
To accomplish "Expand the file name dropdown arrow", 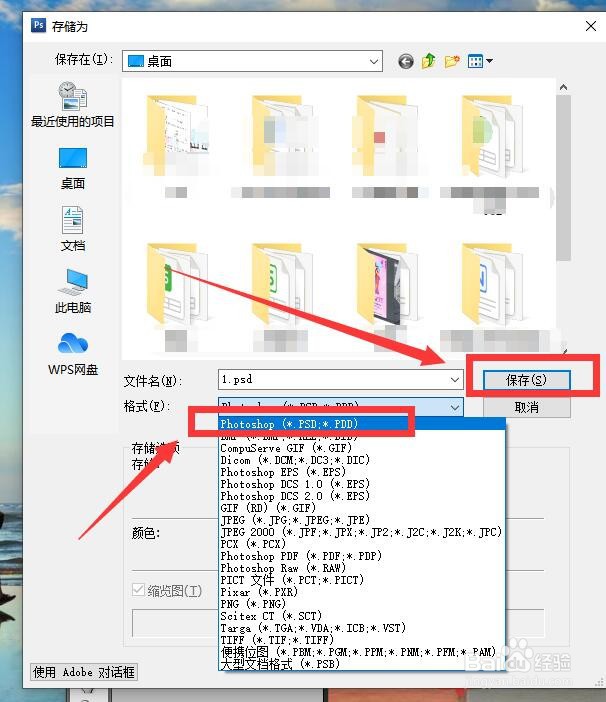I will tap(455, 380).
